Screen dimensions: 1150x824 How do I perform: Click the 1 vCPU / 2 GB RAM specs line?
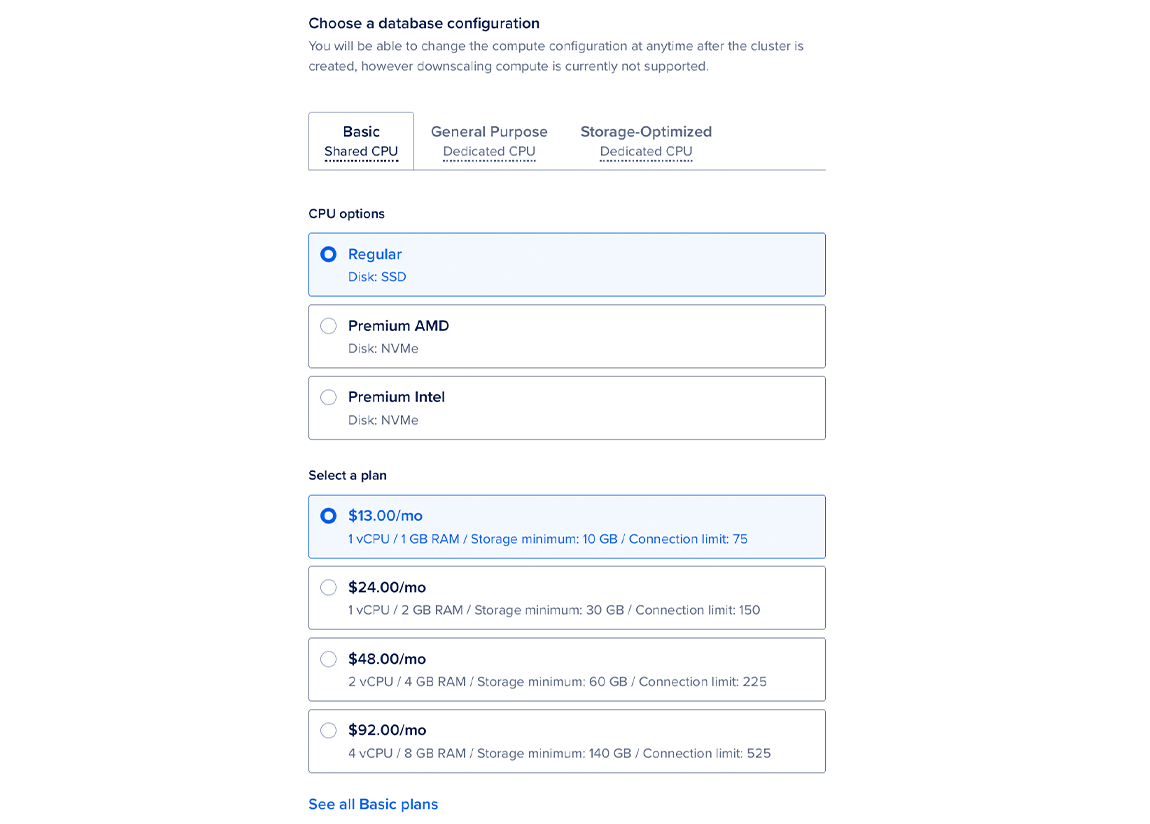click(554, 610)
